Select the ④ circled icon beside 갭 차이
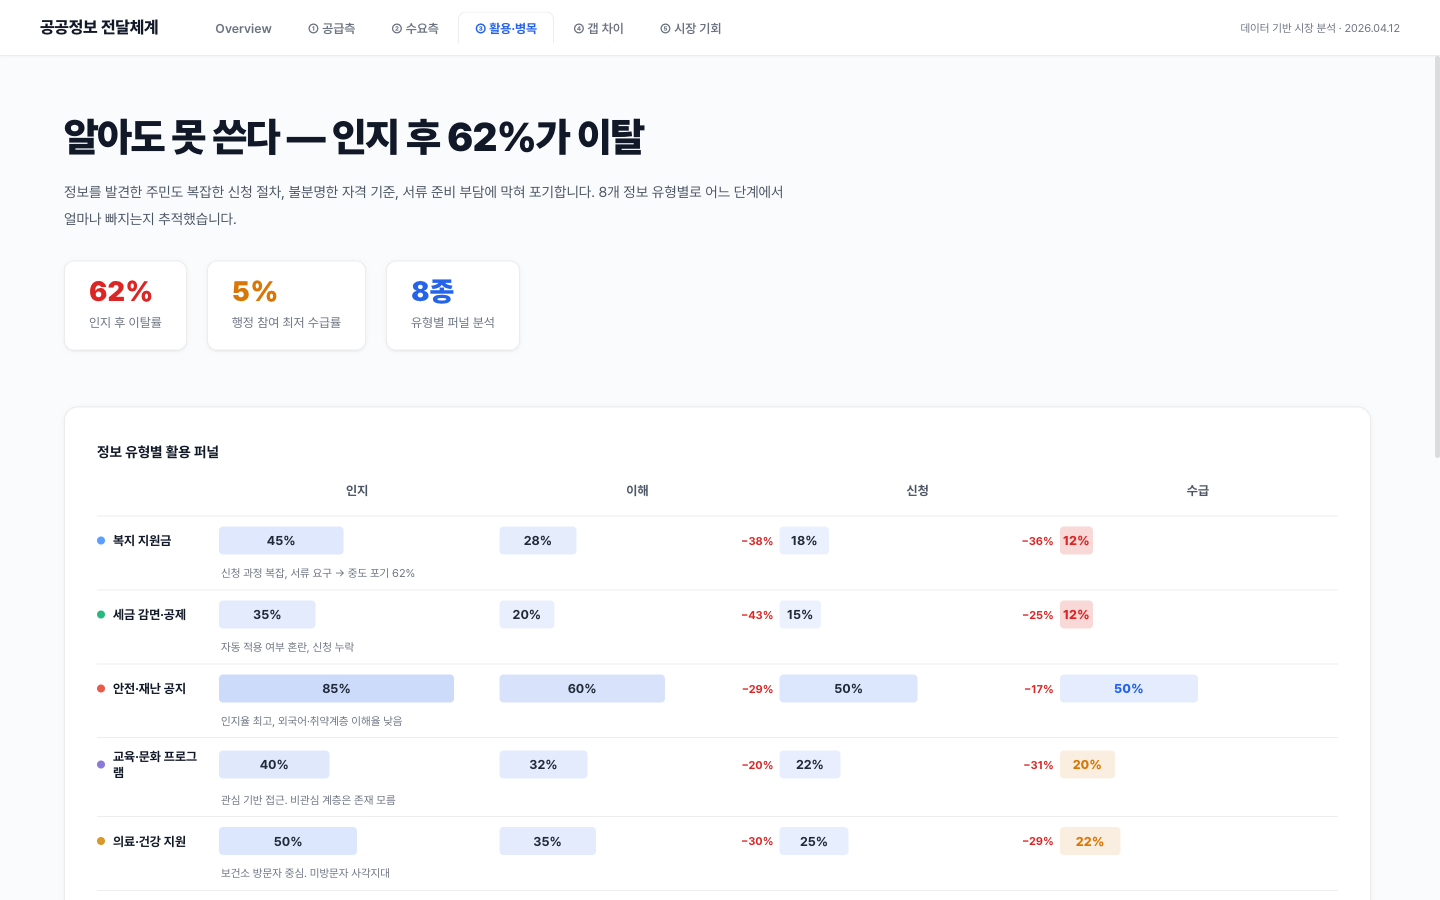This screenshot has width=1440, height=900. (x=578, y=28)
